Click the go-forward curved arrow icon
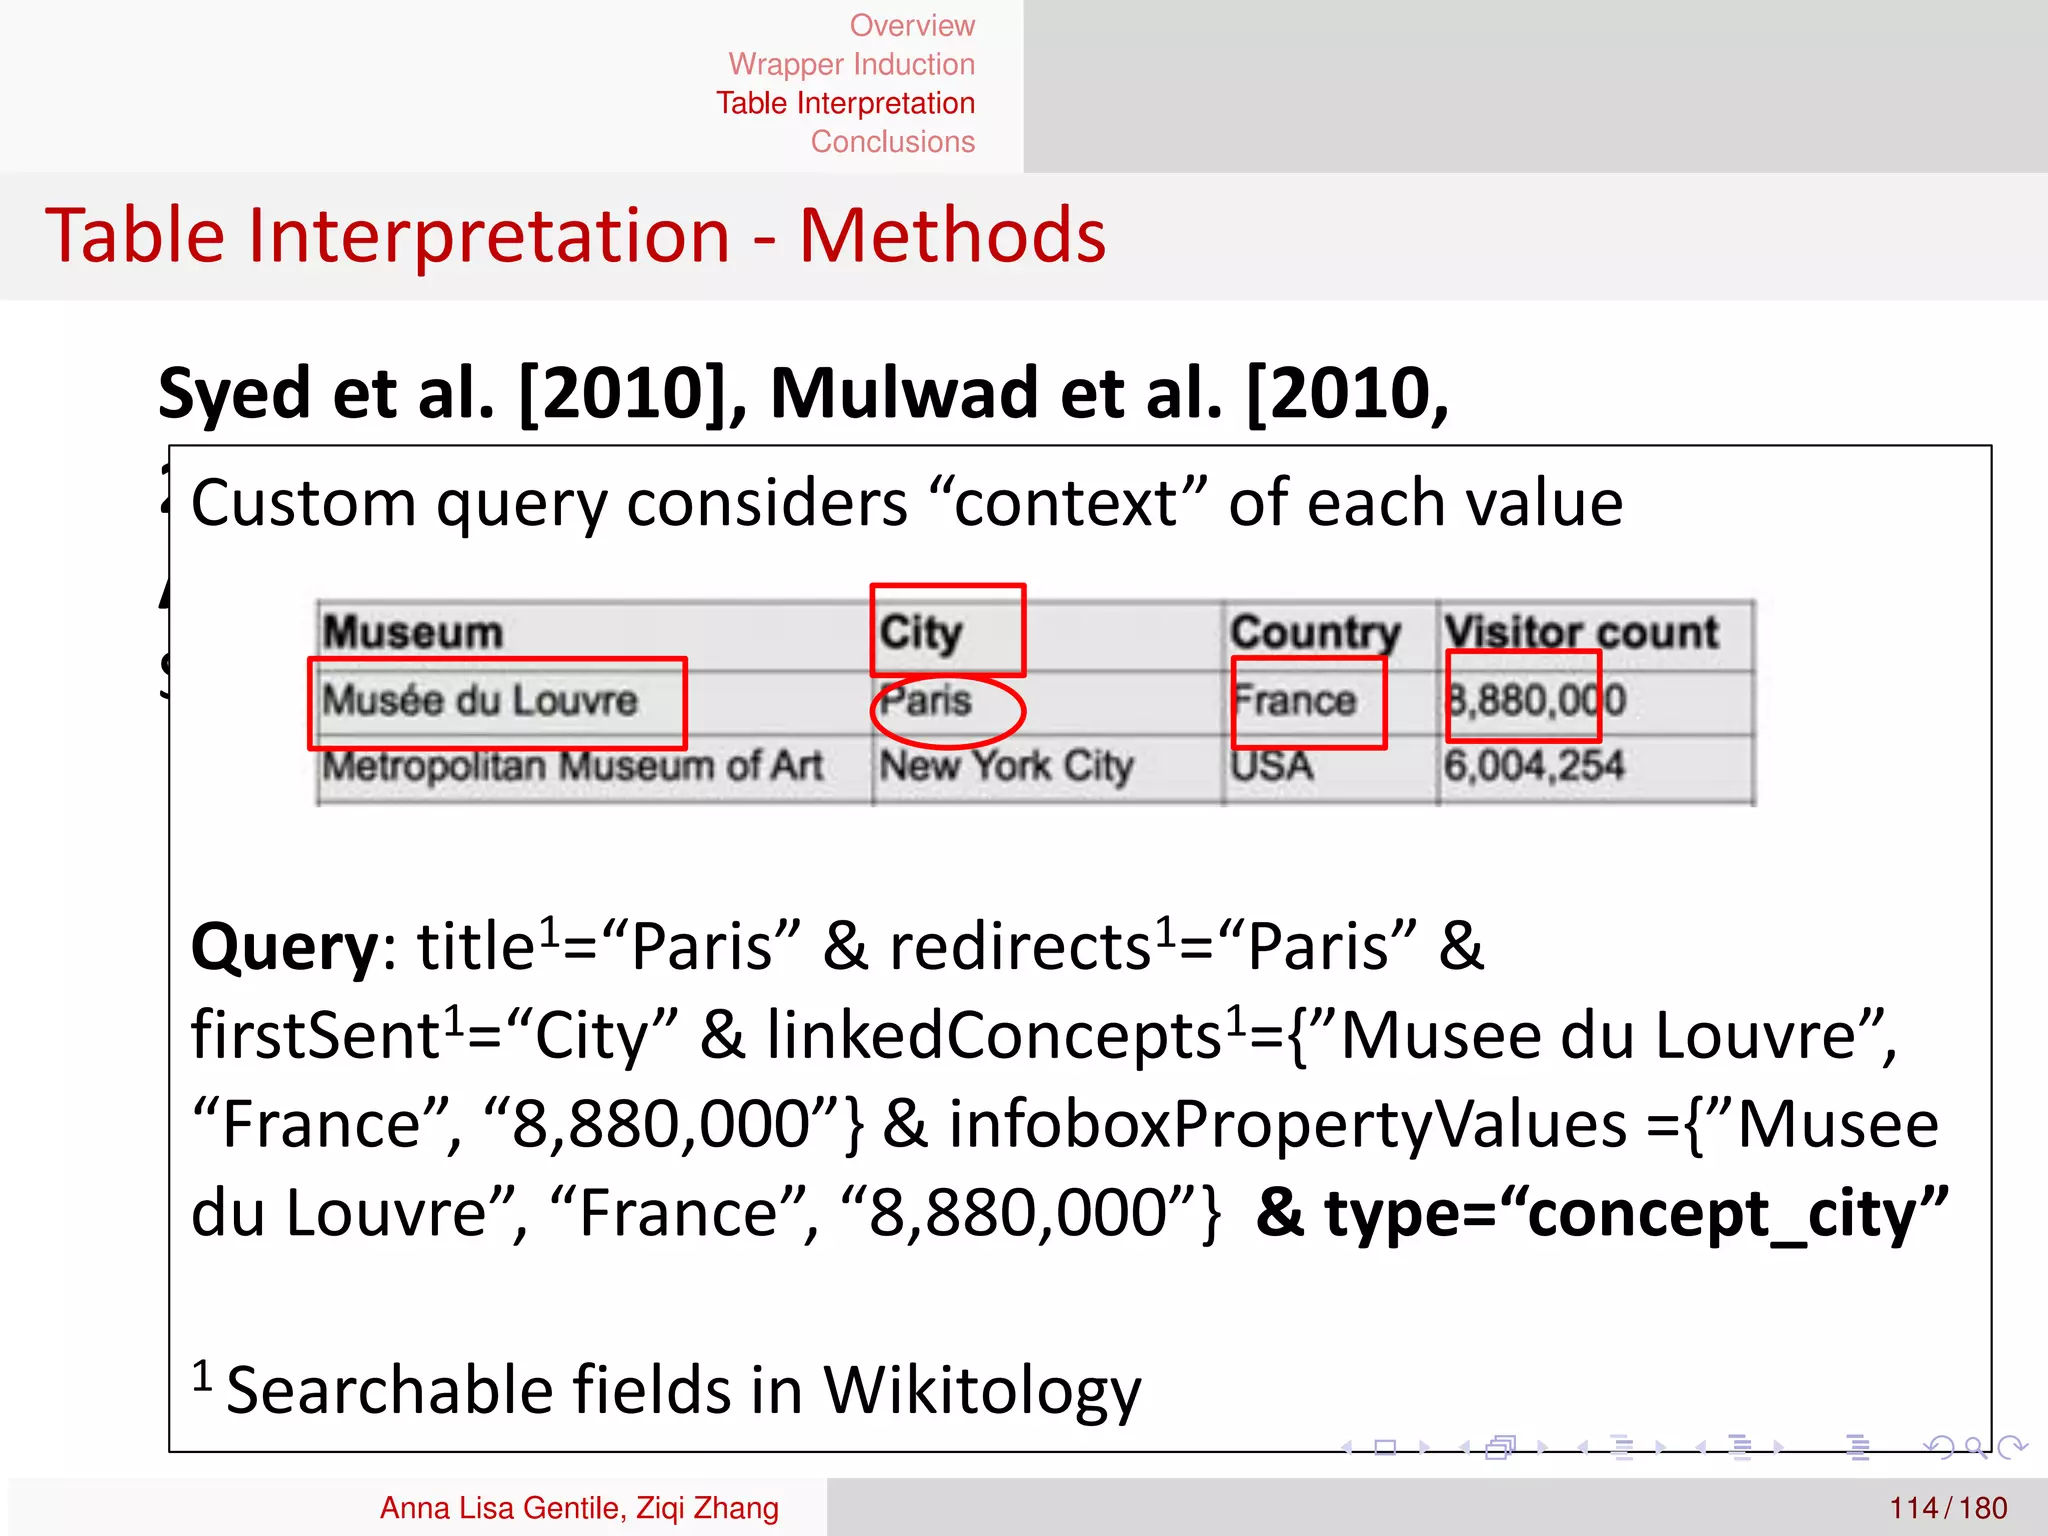The height and width of the screenshot is (1536, 2048). [2012, 1447]
